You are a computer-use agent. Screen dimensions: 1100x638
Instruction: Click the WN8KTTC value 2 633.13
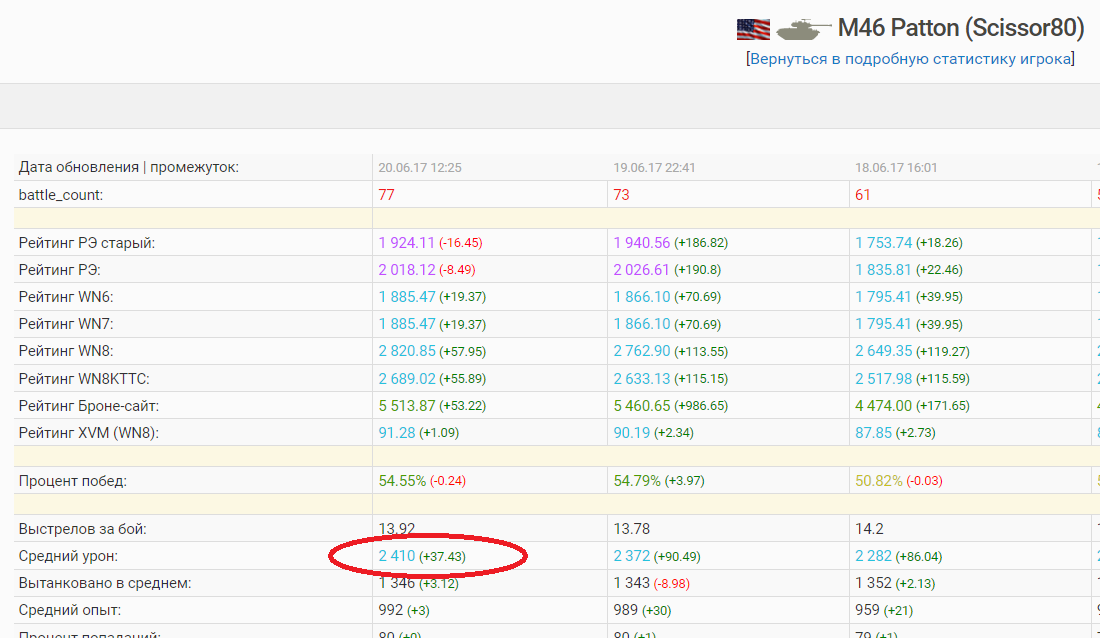[642, 379]
